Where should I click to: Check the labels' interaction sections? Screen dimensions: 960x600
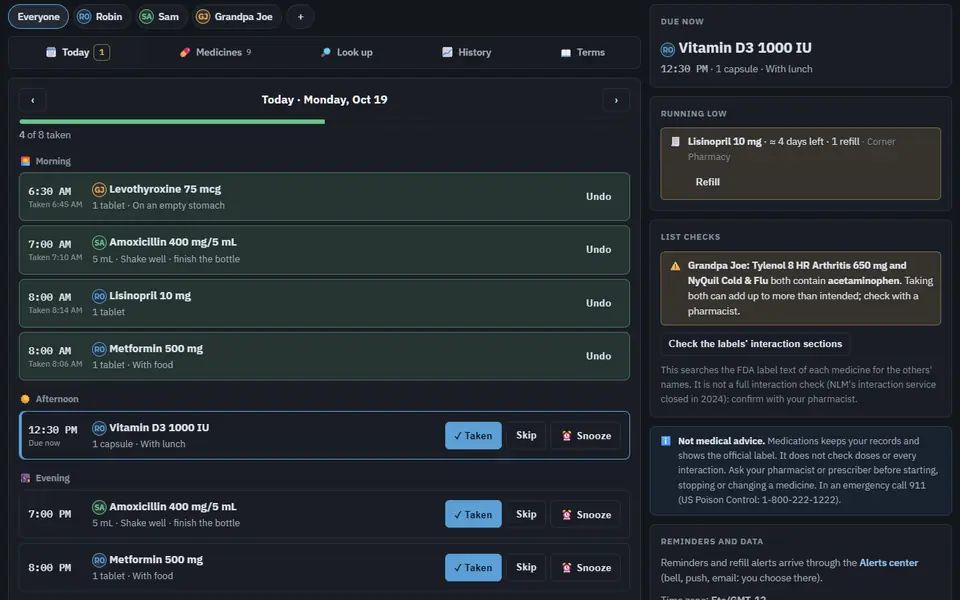pos(755,344)
